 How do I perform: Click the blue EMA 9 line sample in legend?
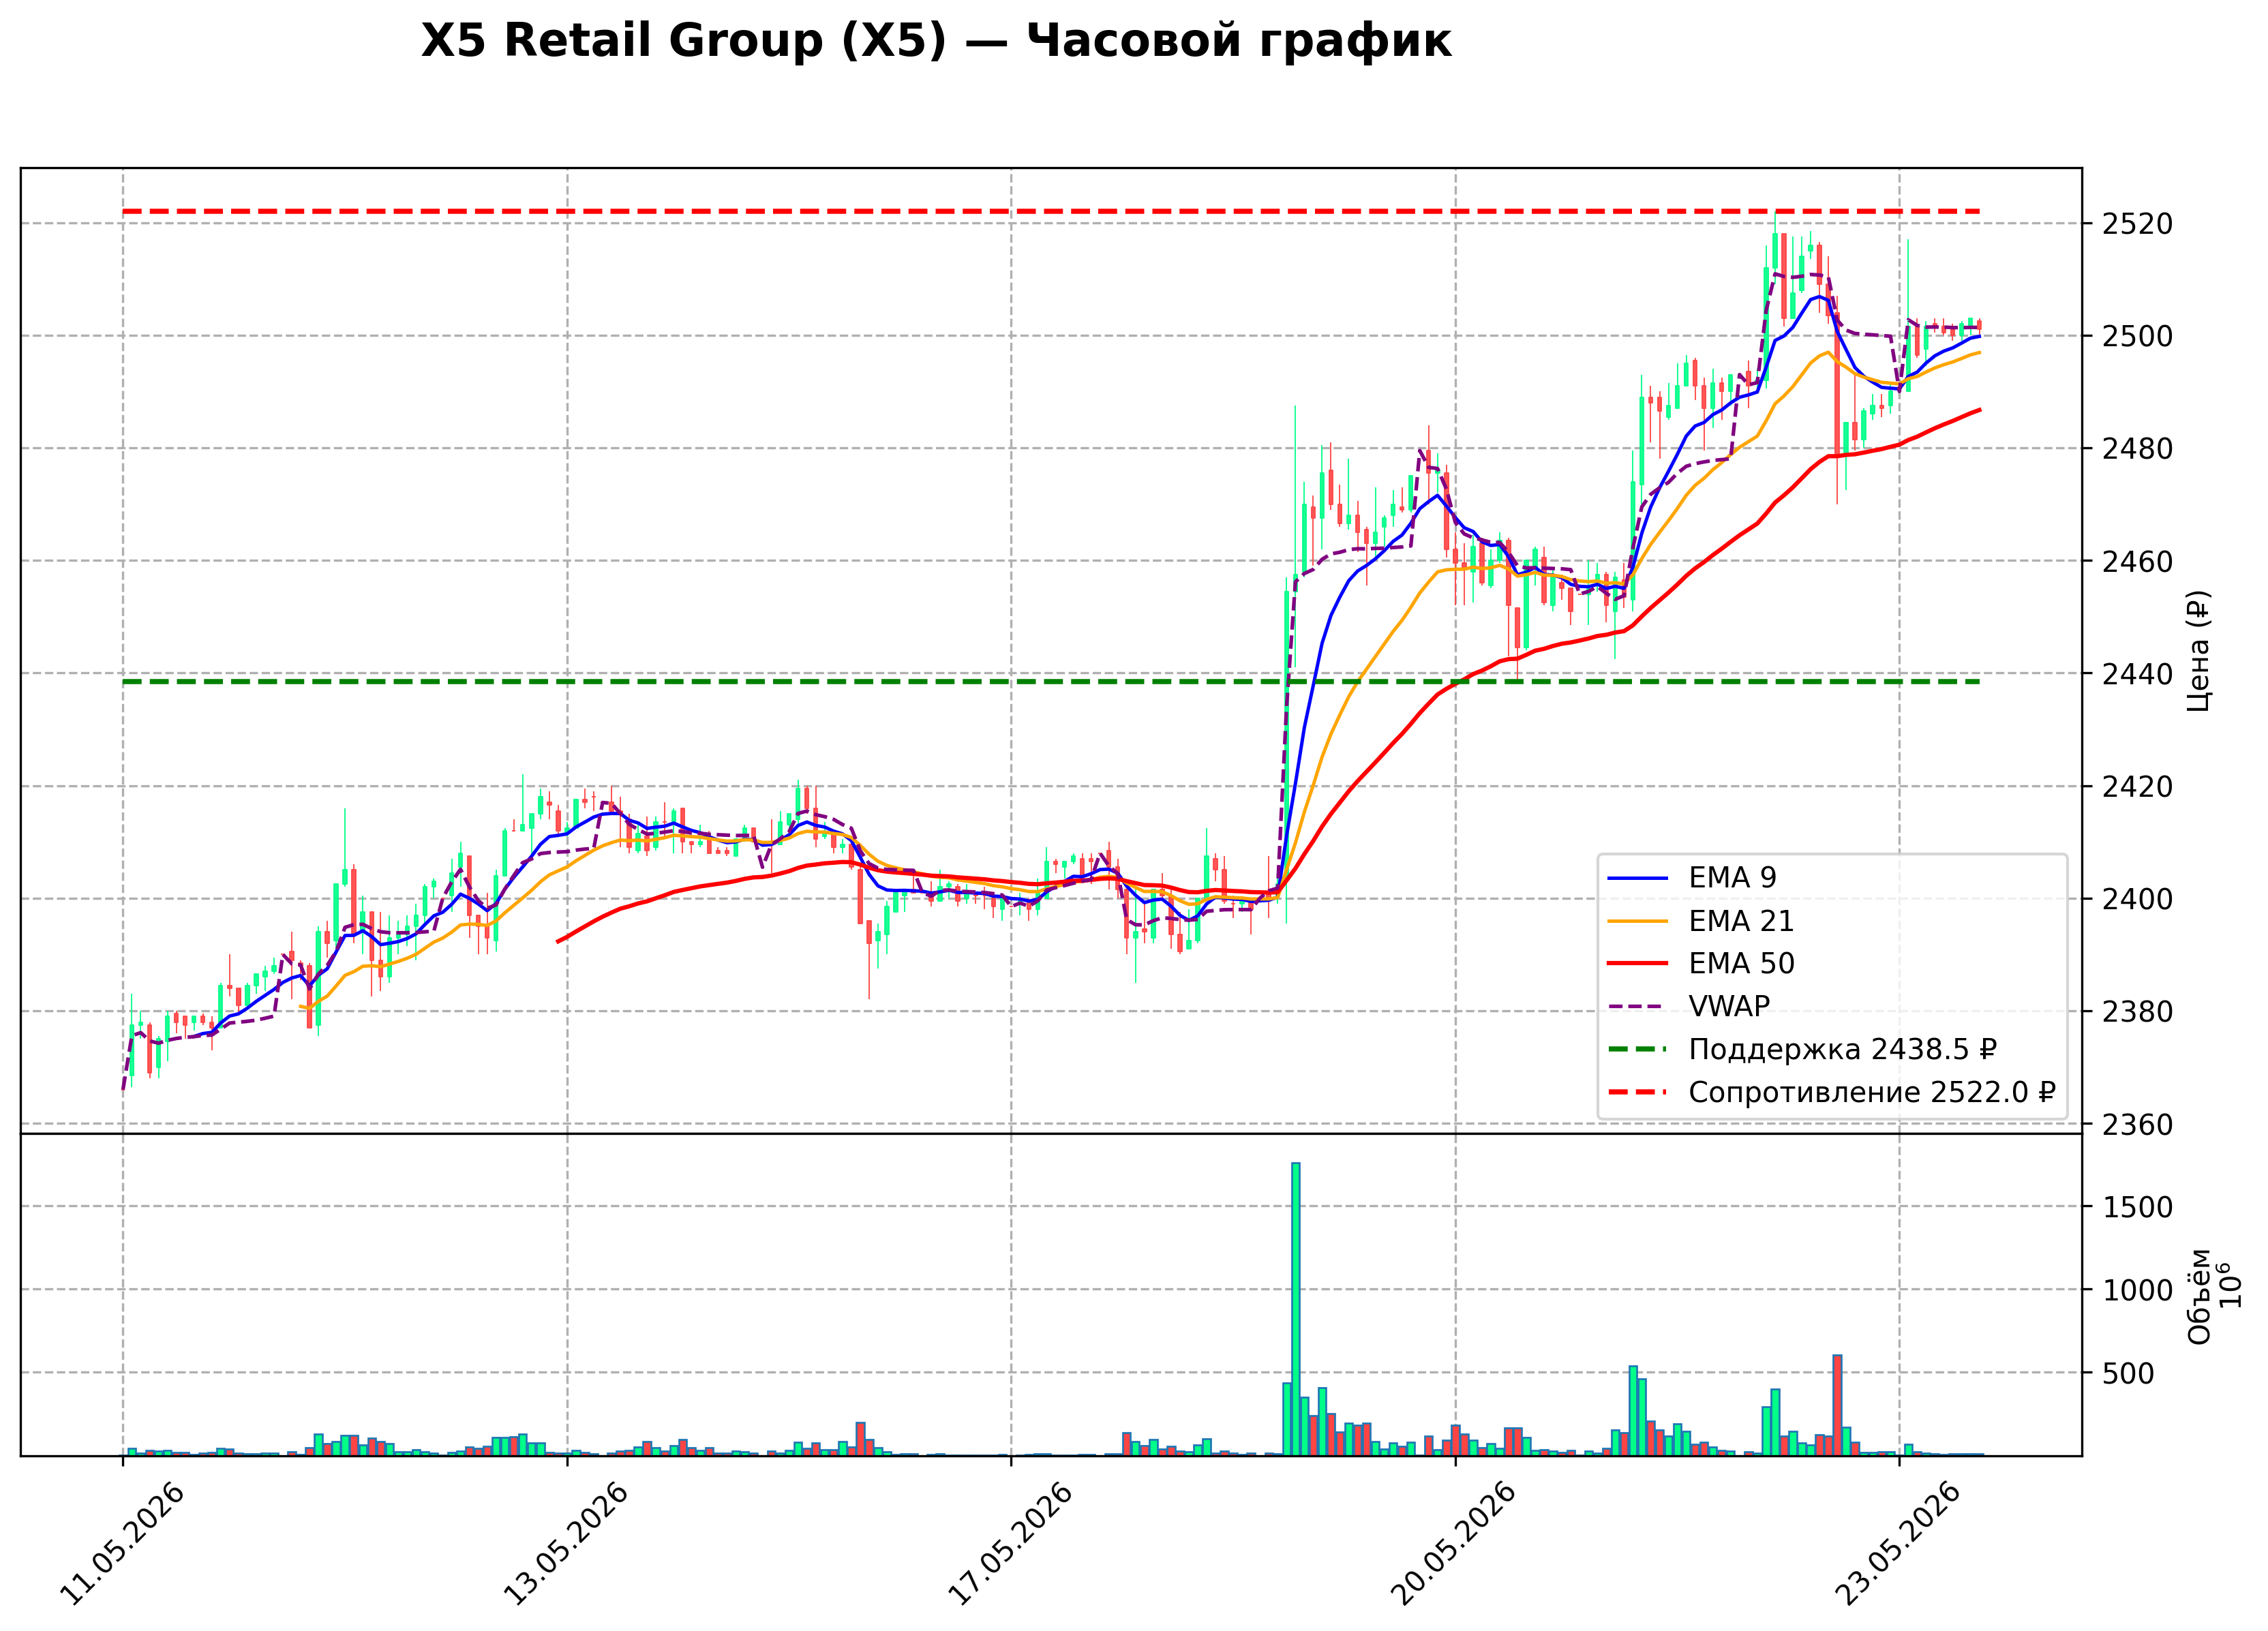click(x=1638, y=878)
